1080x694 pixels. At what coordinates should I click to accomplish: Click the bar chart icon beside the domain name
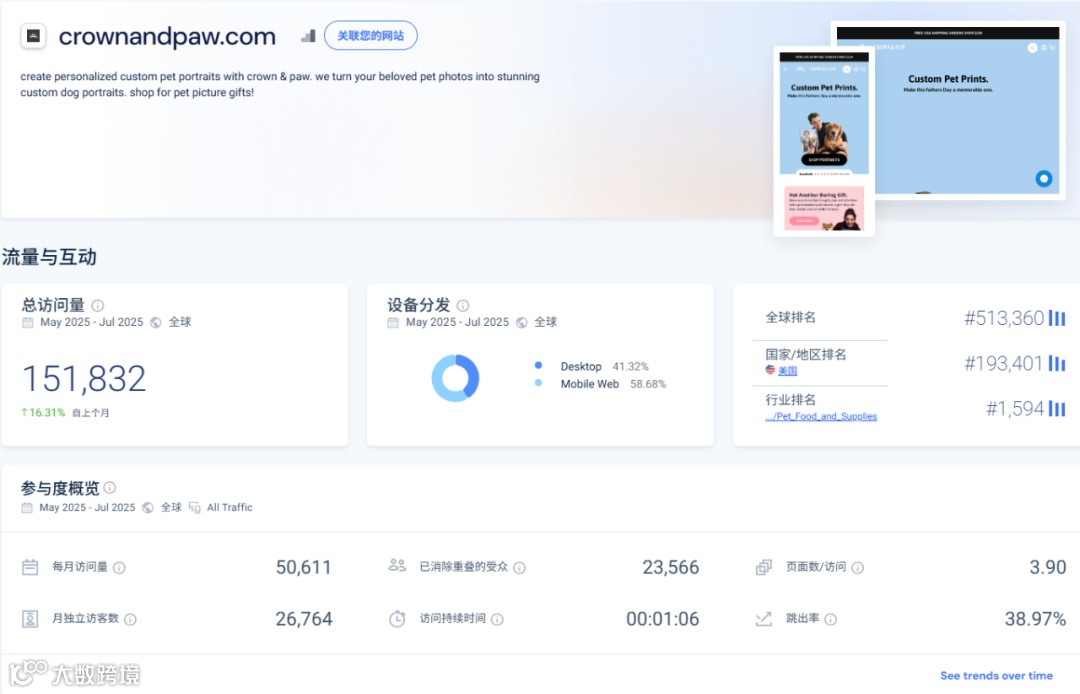[x=309, y=36]
